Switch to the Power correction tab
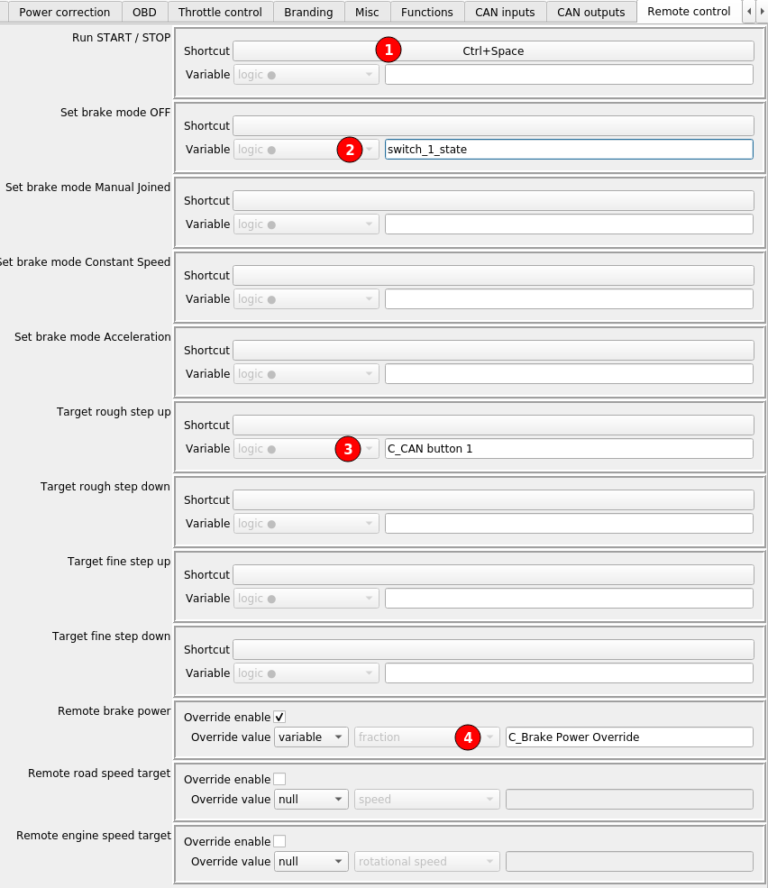 click(63, 12)
